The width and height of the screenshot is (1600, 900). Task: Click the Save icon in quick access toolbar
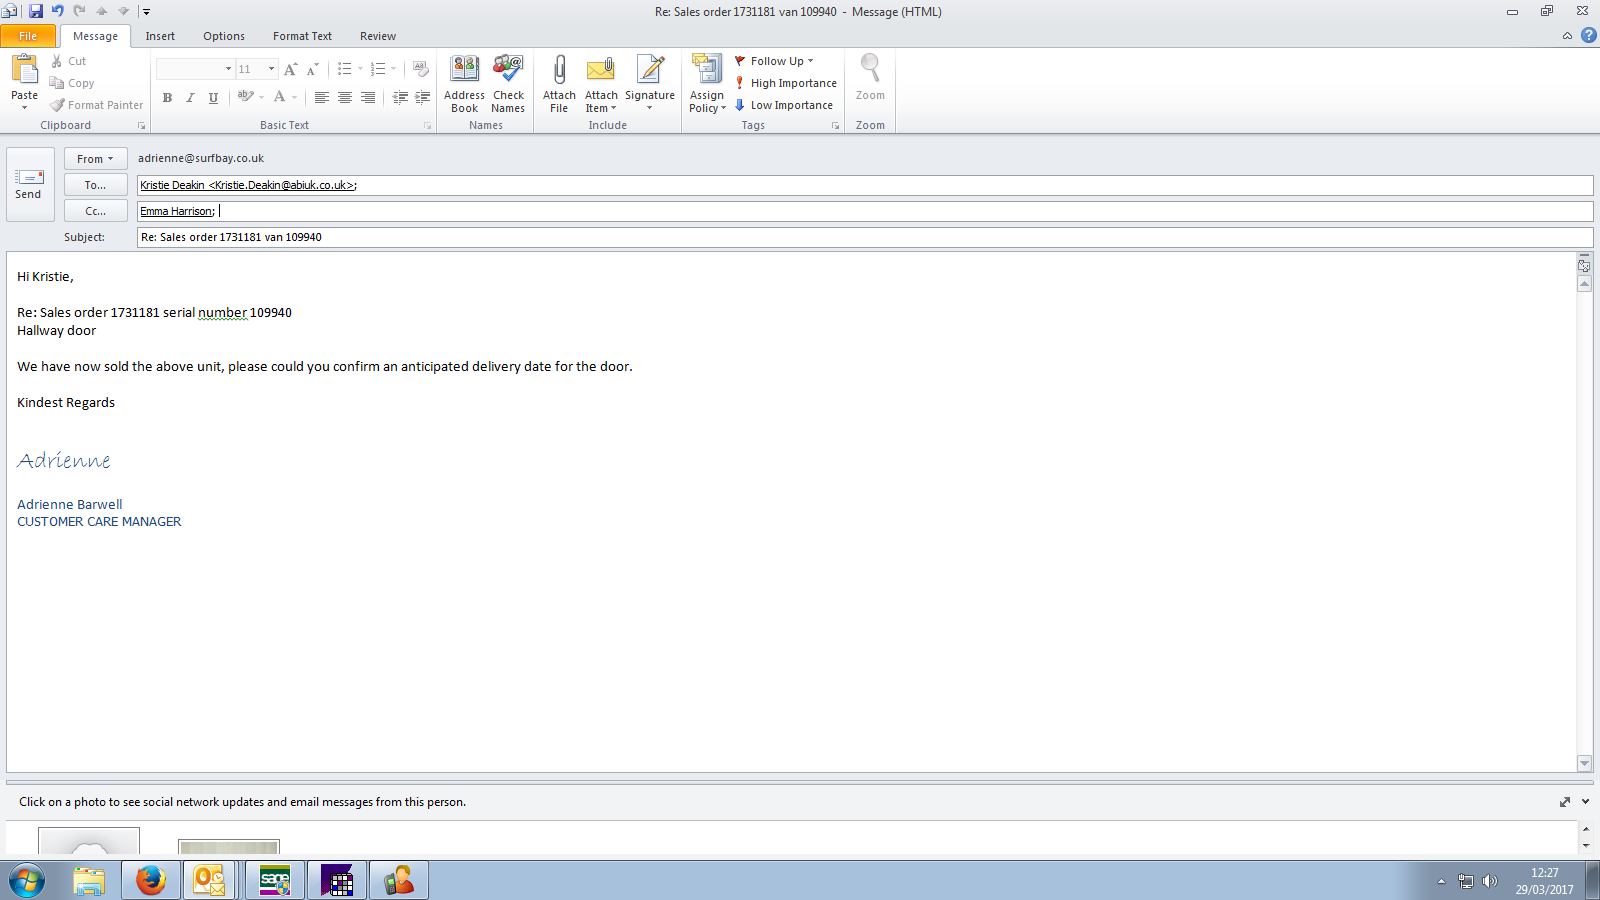click(x=36, y=11)
